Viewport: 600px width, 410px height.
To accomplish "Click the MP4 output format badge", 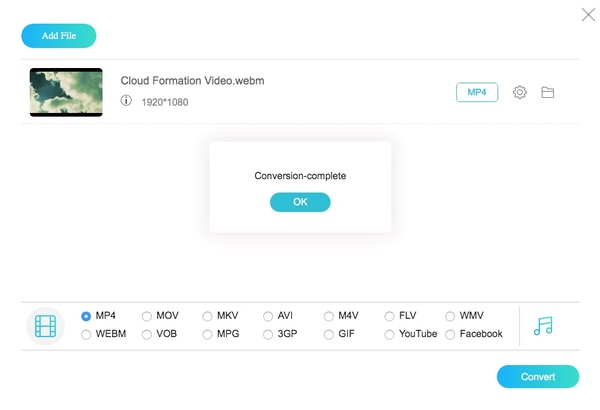I will [477, 93].
